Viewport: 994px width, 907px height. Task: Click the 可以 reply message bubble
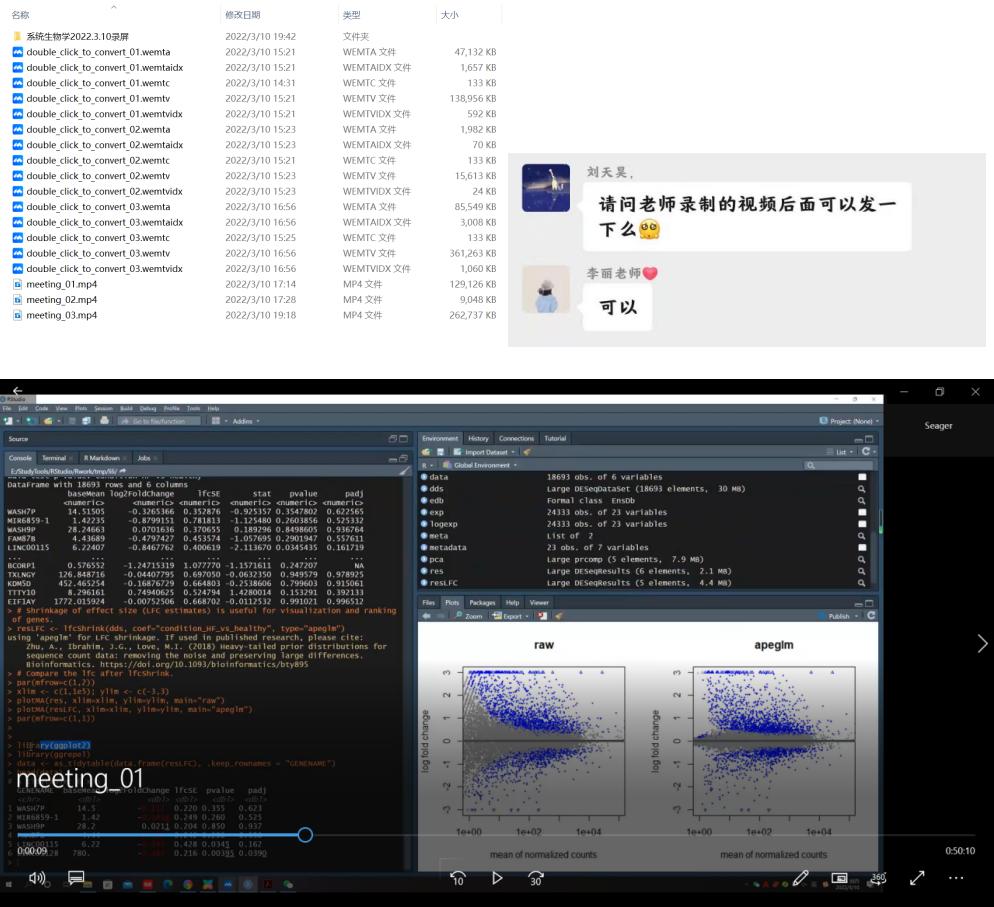(617, 308)
